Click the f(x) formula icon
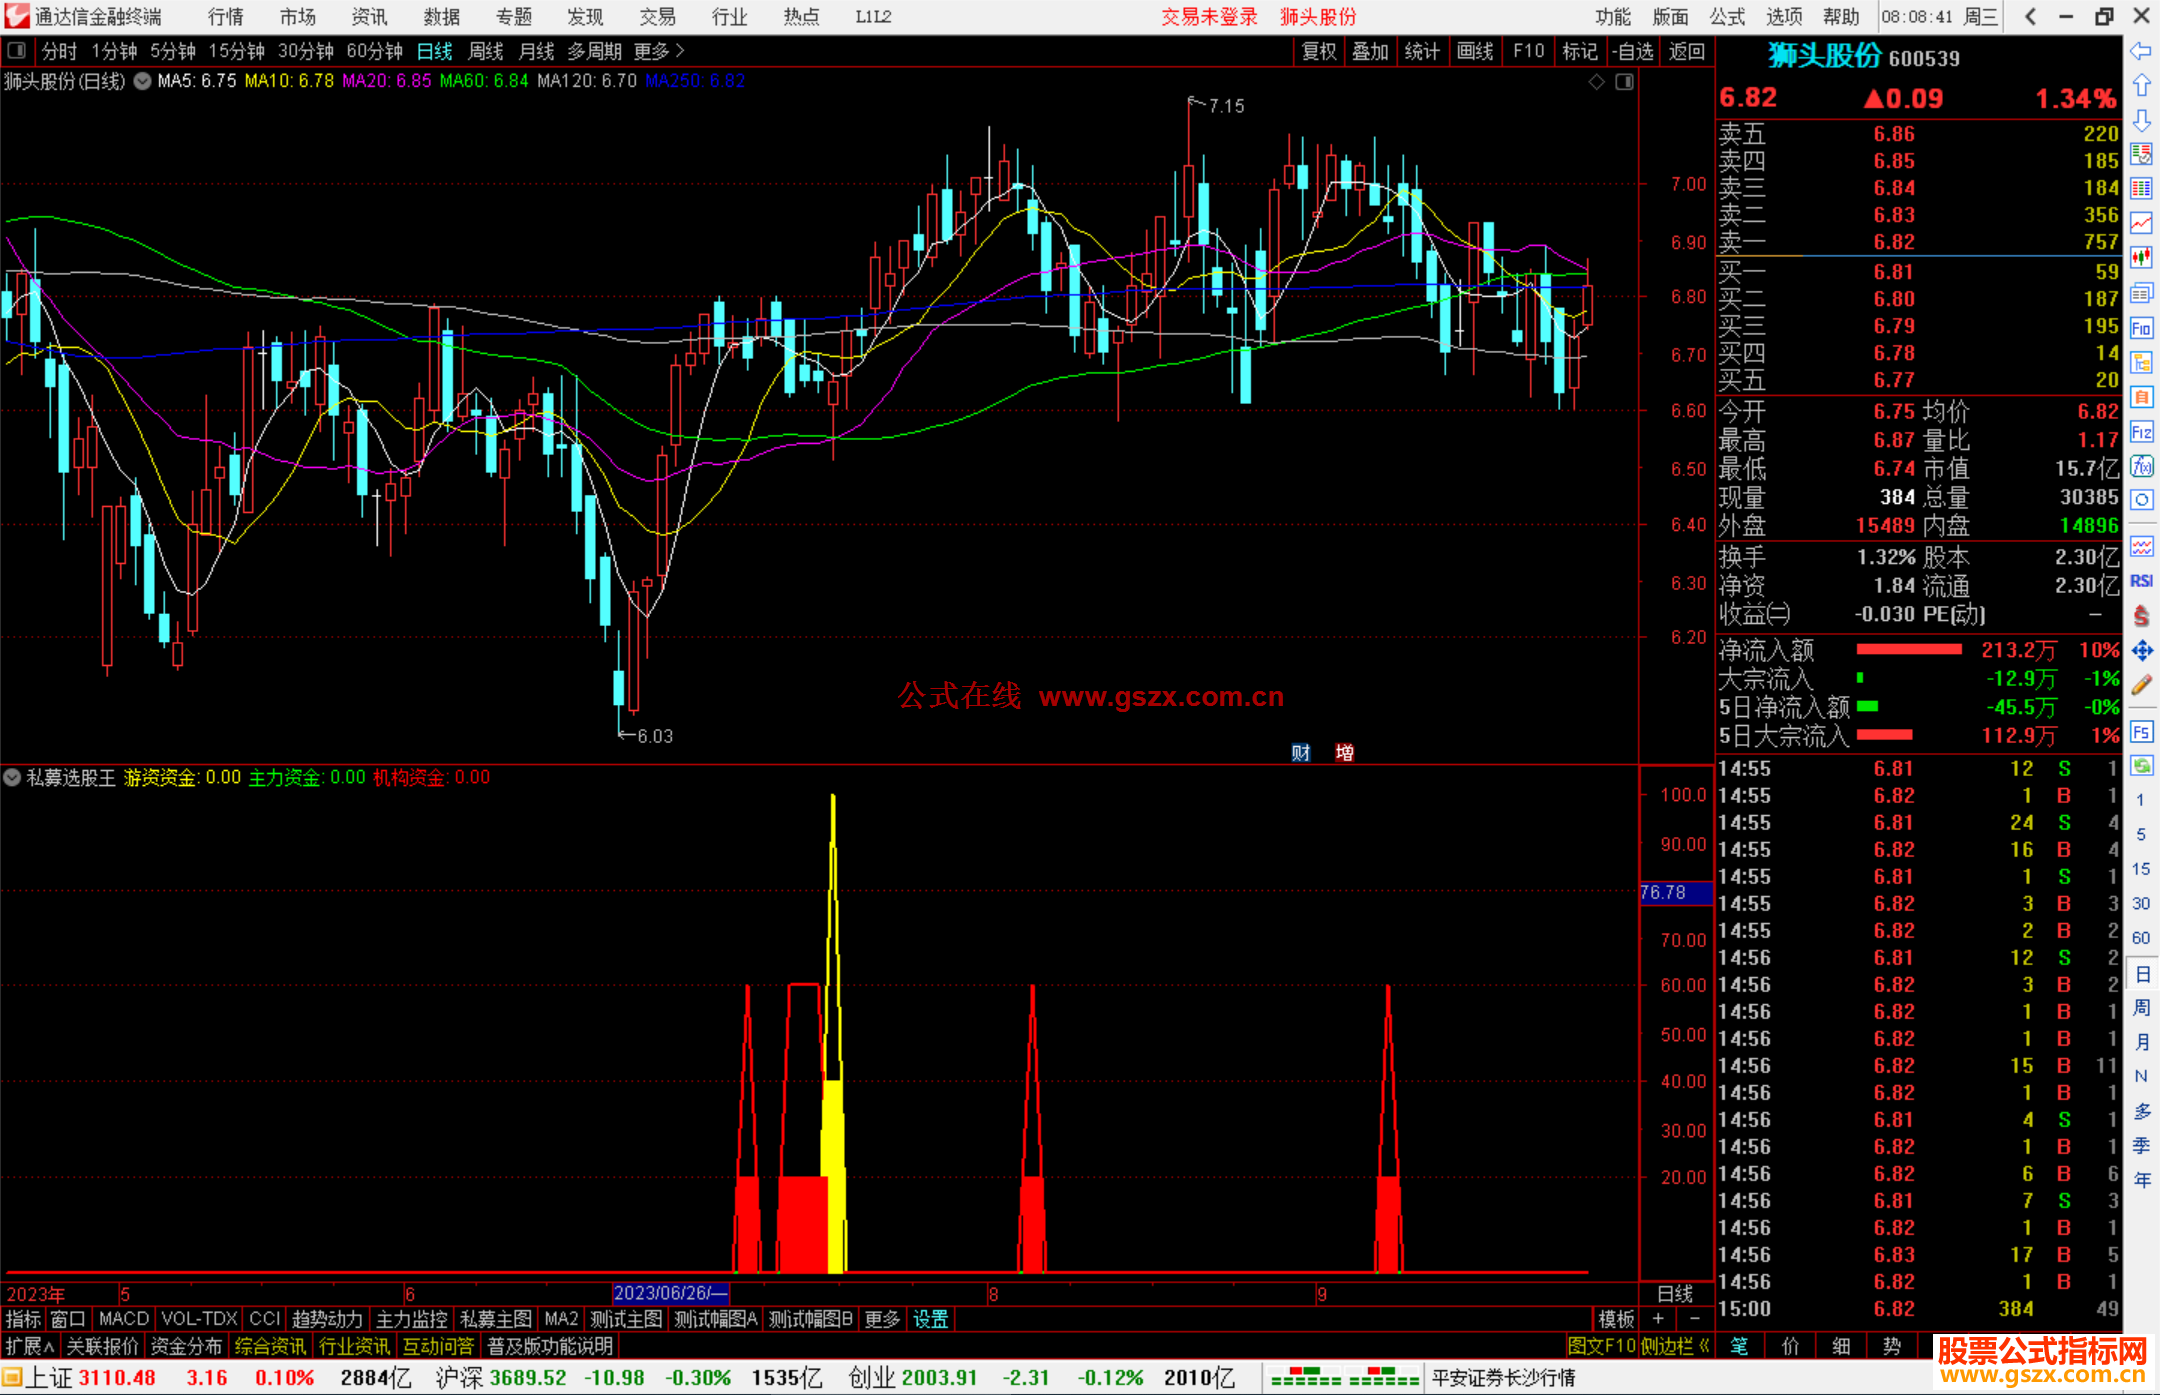Viewport: 2160px width, 1395px height. tap(2141, 466)
